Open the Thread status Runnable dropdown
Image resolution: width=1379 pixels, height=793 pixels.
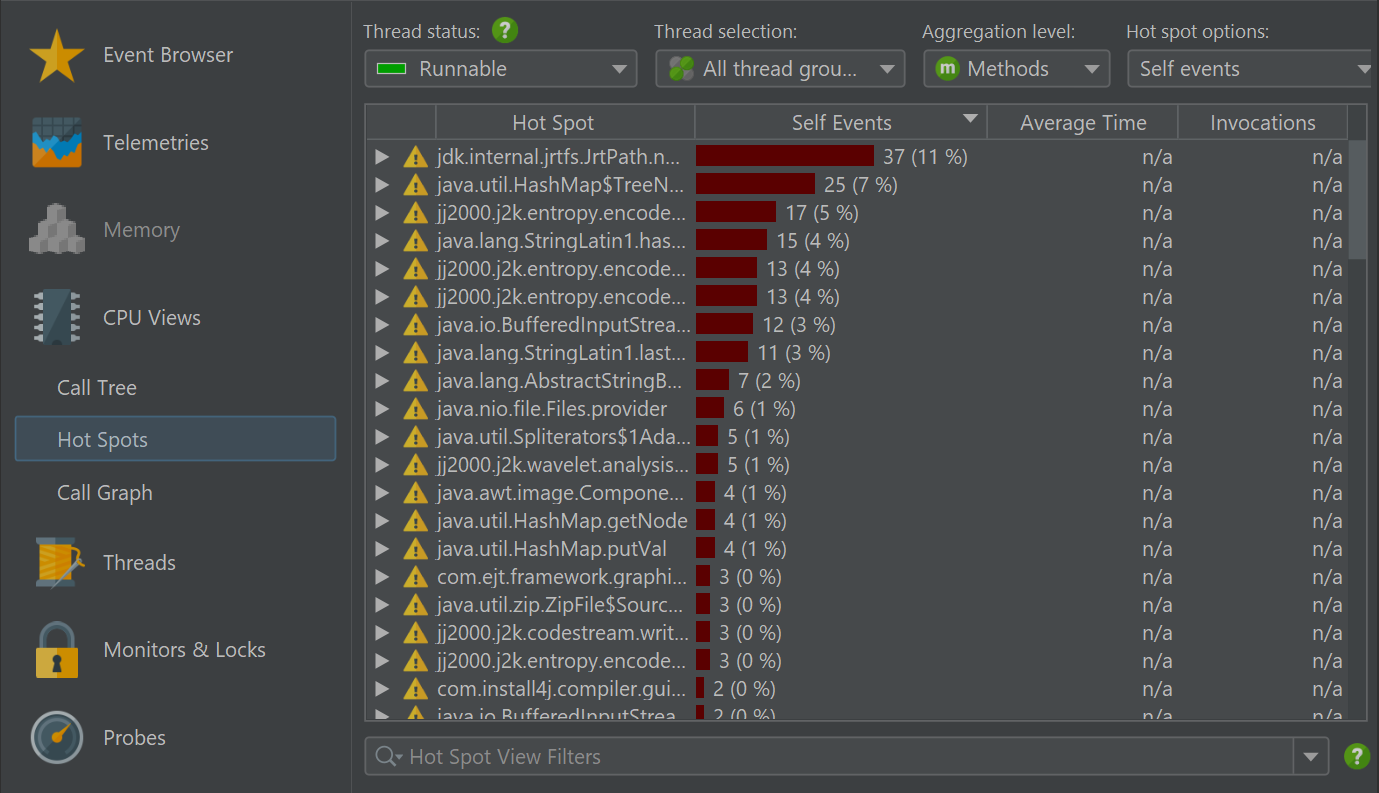pos(500,69)
